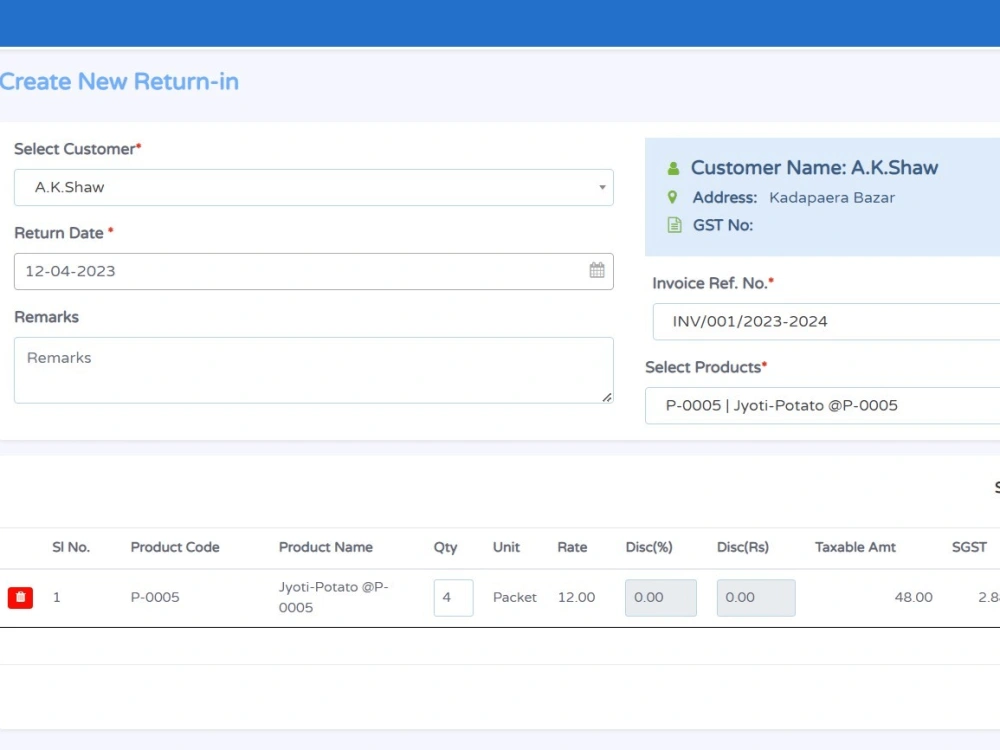Screen dimensions: 1000x750
Task: Click the Kadapaera Bazar address text
Action: tap(832, 198)
